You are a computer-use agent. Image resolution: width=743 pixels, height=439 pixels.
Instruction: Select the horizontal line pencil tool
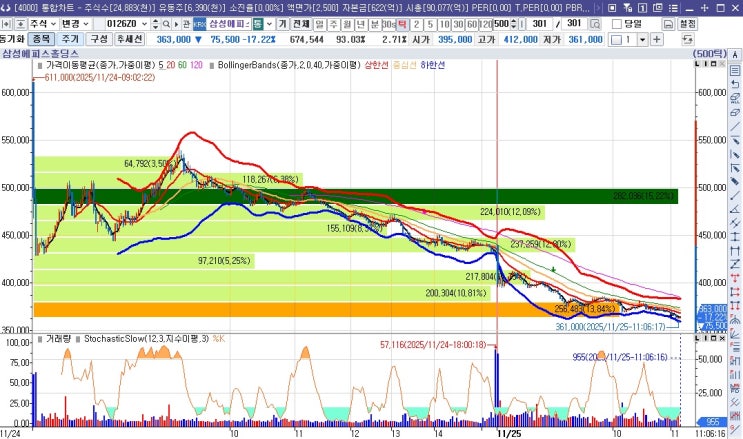(x=734, y=140)
